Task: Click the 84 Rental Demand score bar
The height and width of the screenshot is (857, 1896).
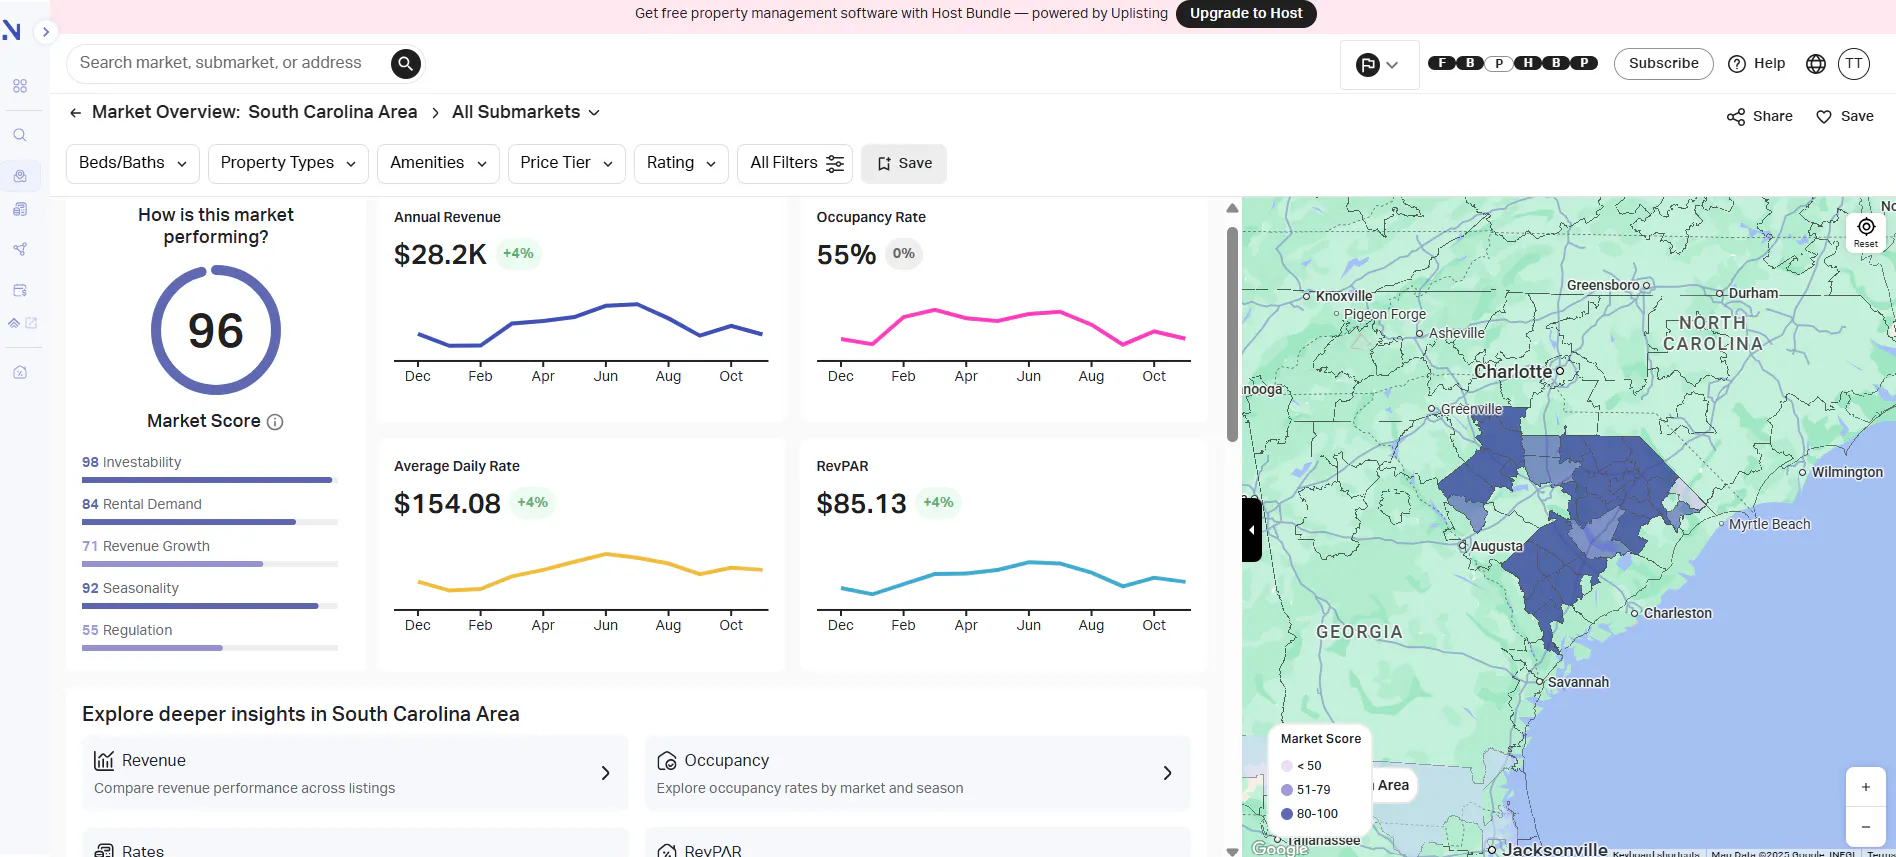Action: tap(210, 522)
